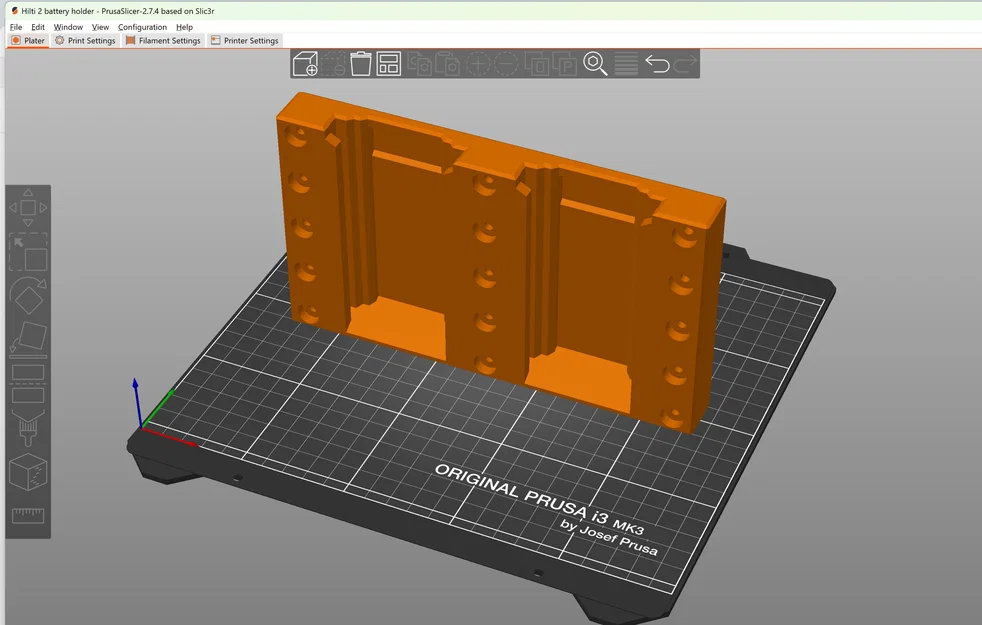Select the Seam painting cube tool
This screenshot has height=625, width=982.
[28, 472]
